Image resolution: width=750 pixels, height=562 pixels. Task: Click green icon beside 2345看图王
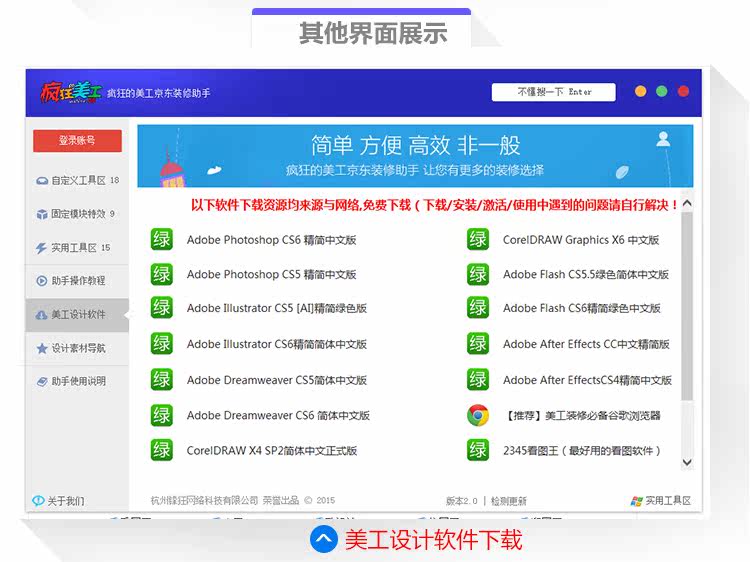478,450
